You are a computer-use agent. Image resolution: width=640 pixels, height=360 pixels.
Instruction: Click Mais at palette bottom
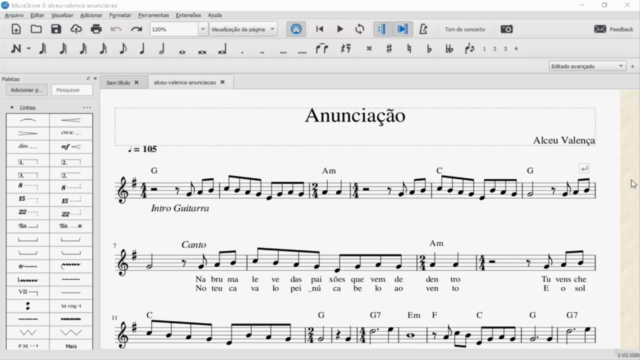click(x=71, y=346)
